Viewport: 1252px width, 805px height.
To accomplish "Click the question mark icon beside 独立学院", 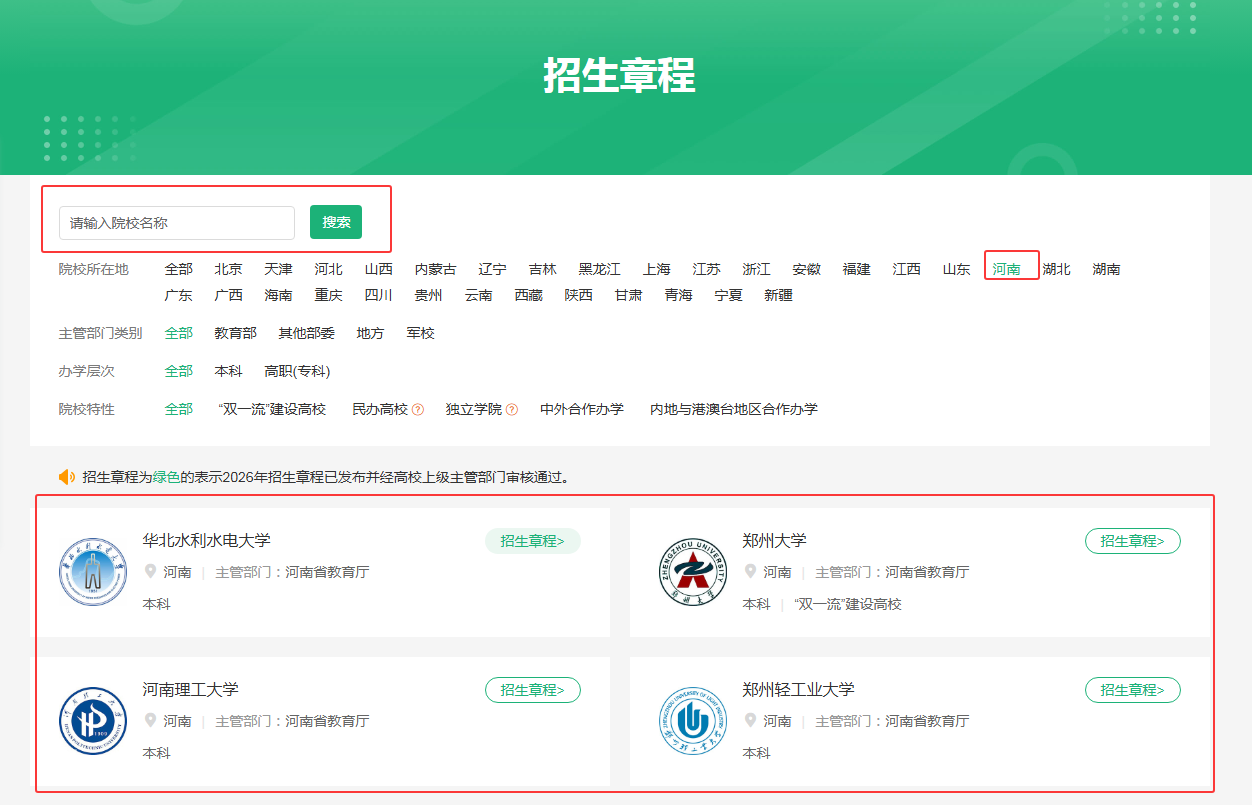I will (512, 409).
